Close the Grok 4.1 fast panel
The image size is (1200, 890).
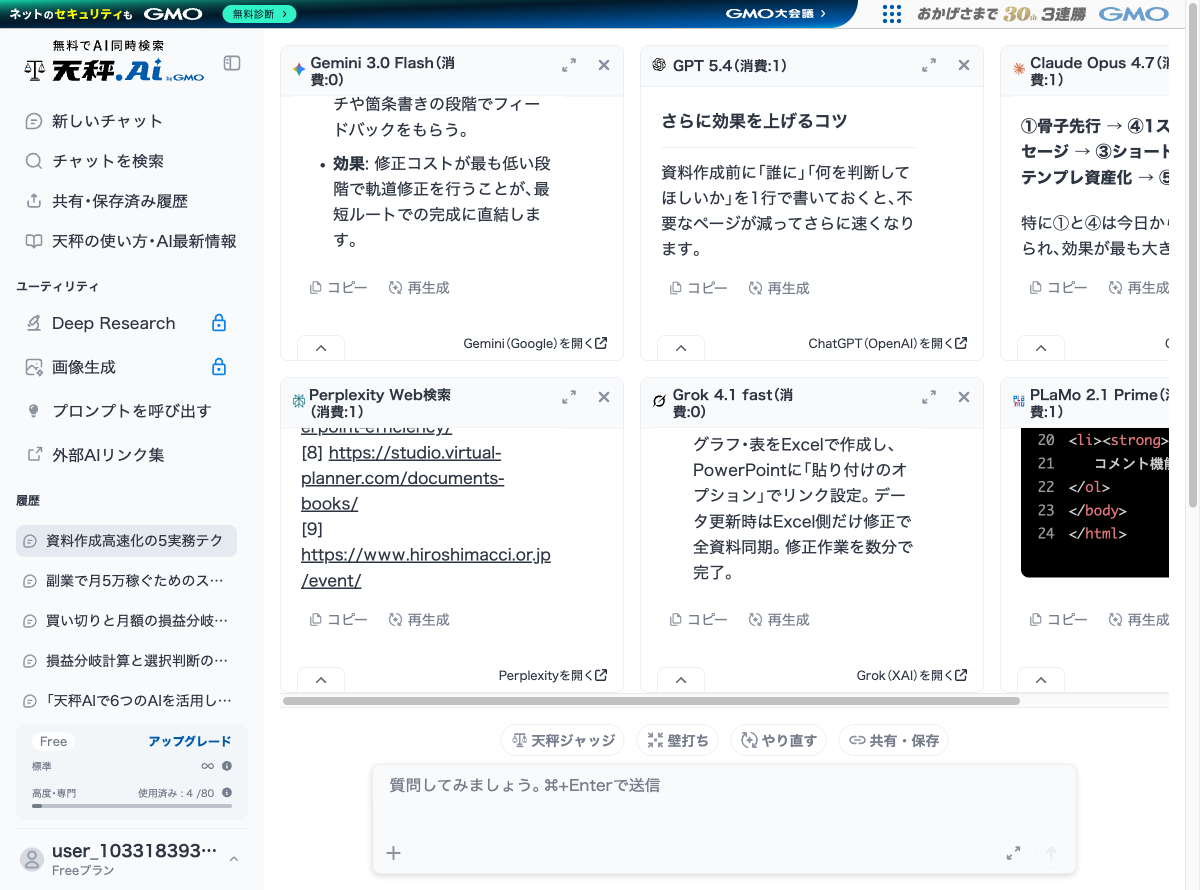(964, 397)
